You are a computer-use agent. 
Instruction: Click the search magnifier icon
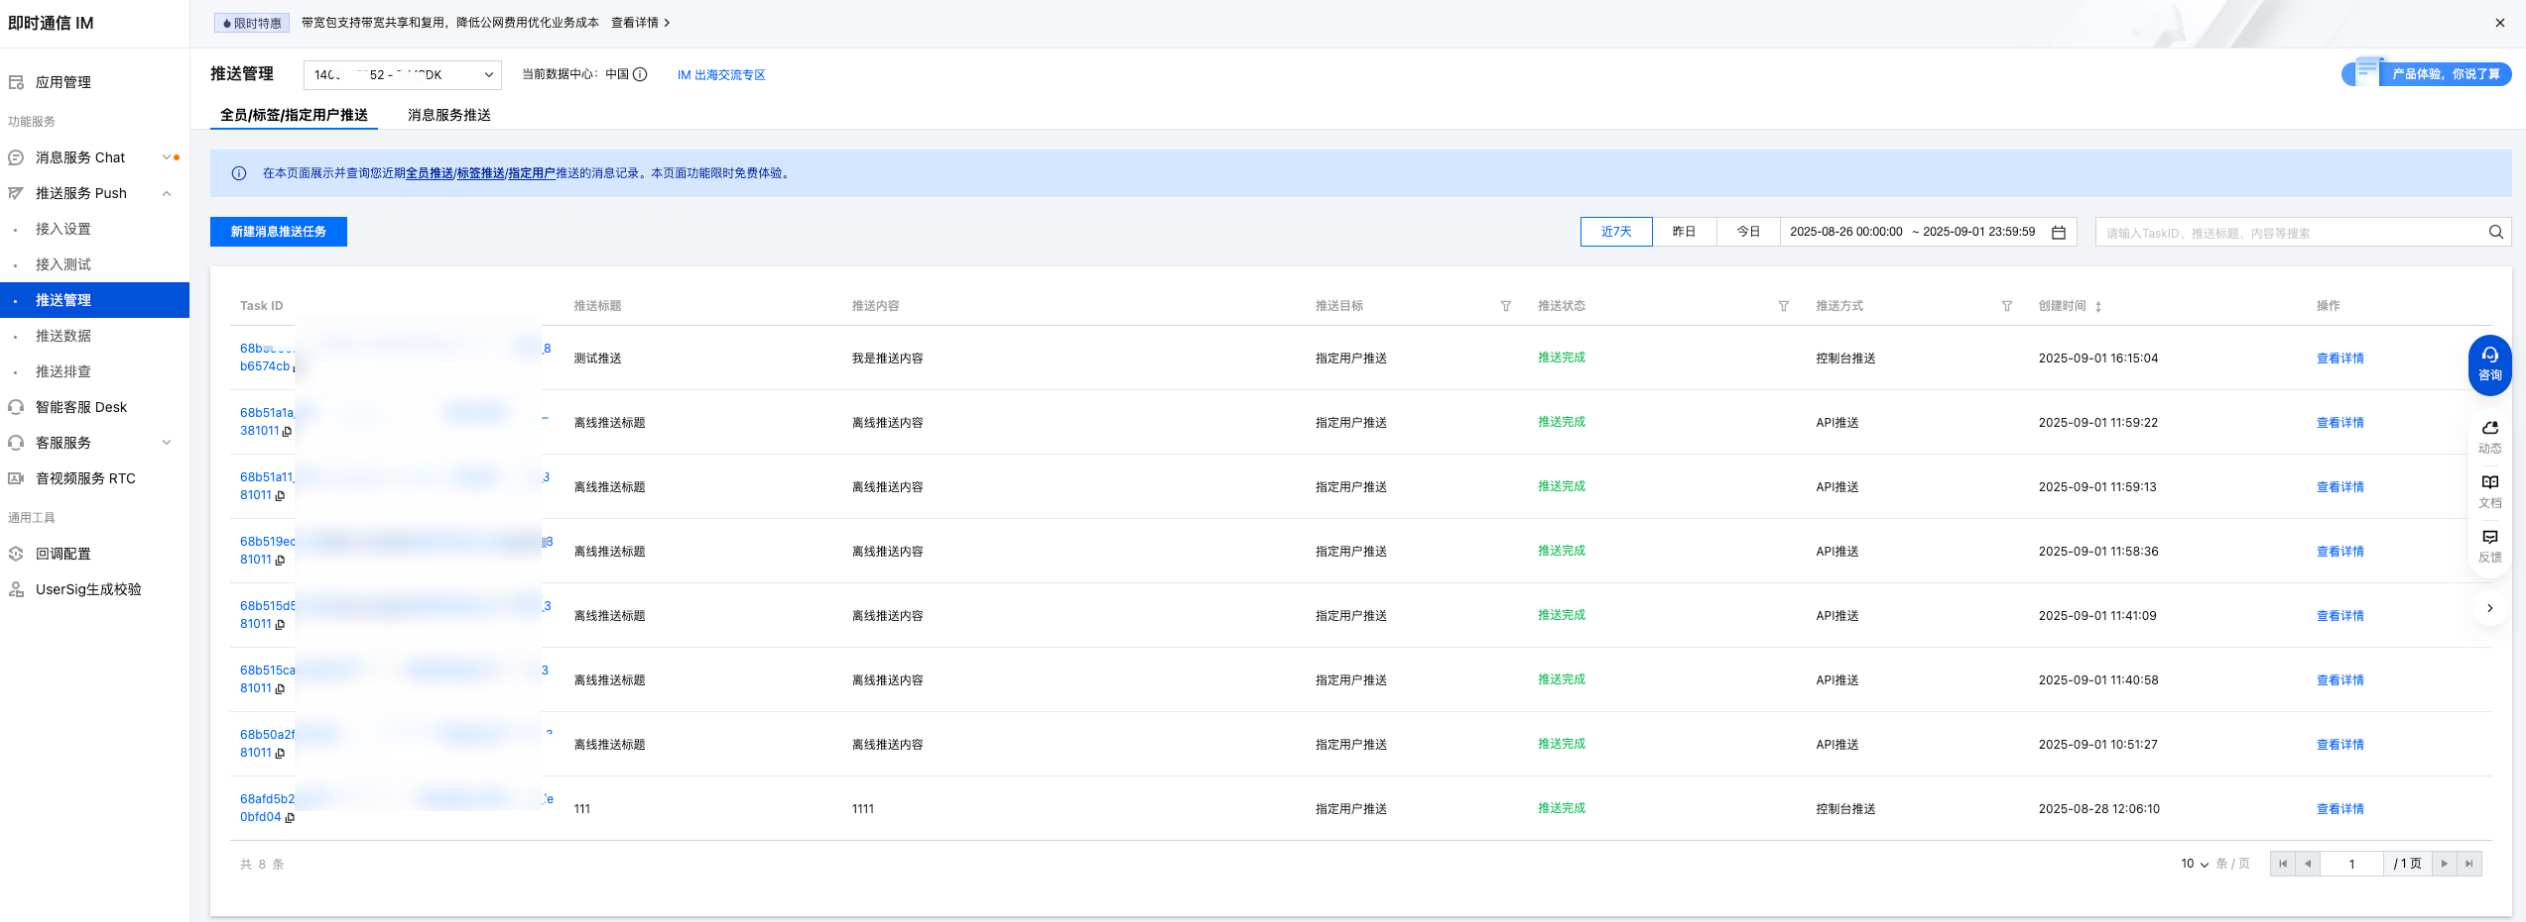pyautogui.click(x=2495, y=232)
